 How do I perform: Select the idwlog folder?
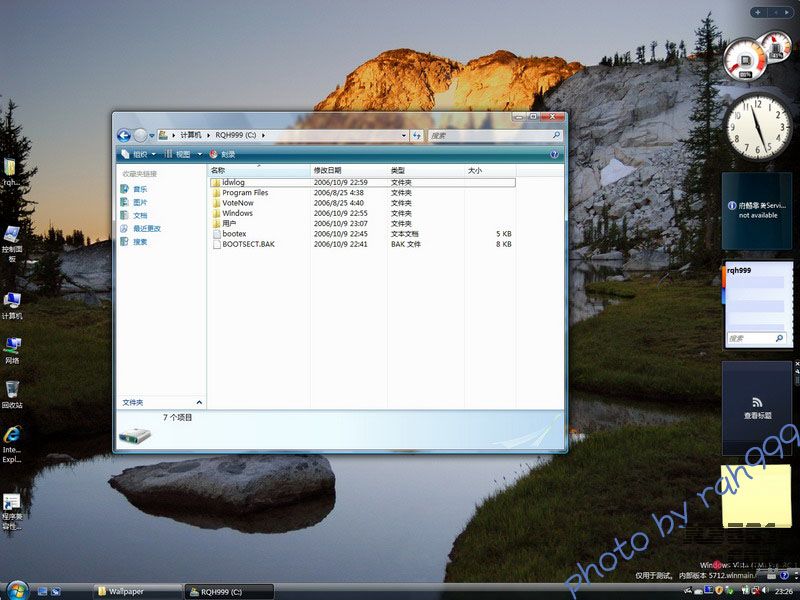pyautogui.click(x=362, y=182)
